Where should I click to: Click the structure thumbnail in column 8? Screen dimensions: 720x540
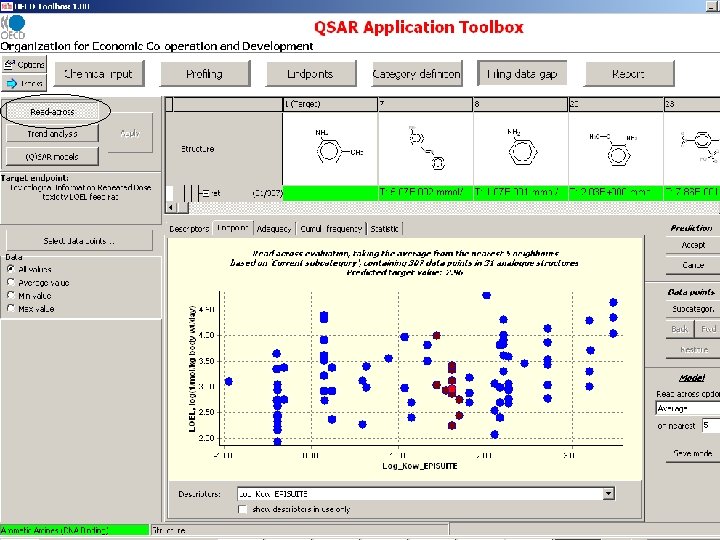521,149
